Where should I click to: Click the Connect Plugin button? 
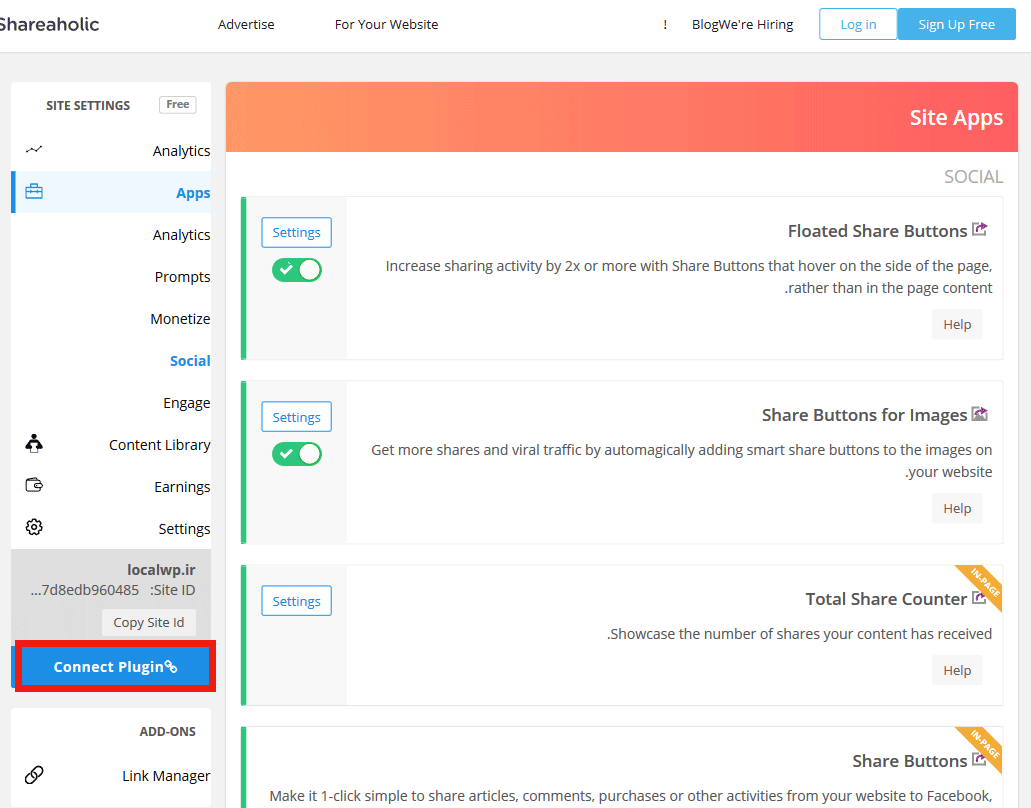tap(116, 667)
